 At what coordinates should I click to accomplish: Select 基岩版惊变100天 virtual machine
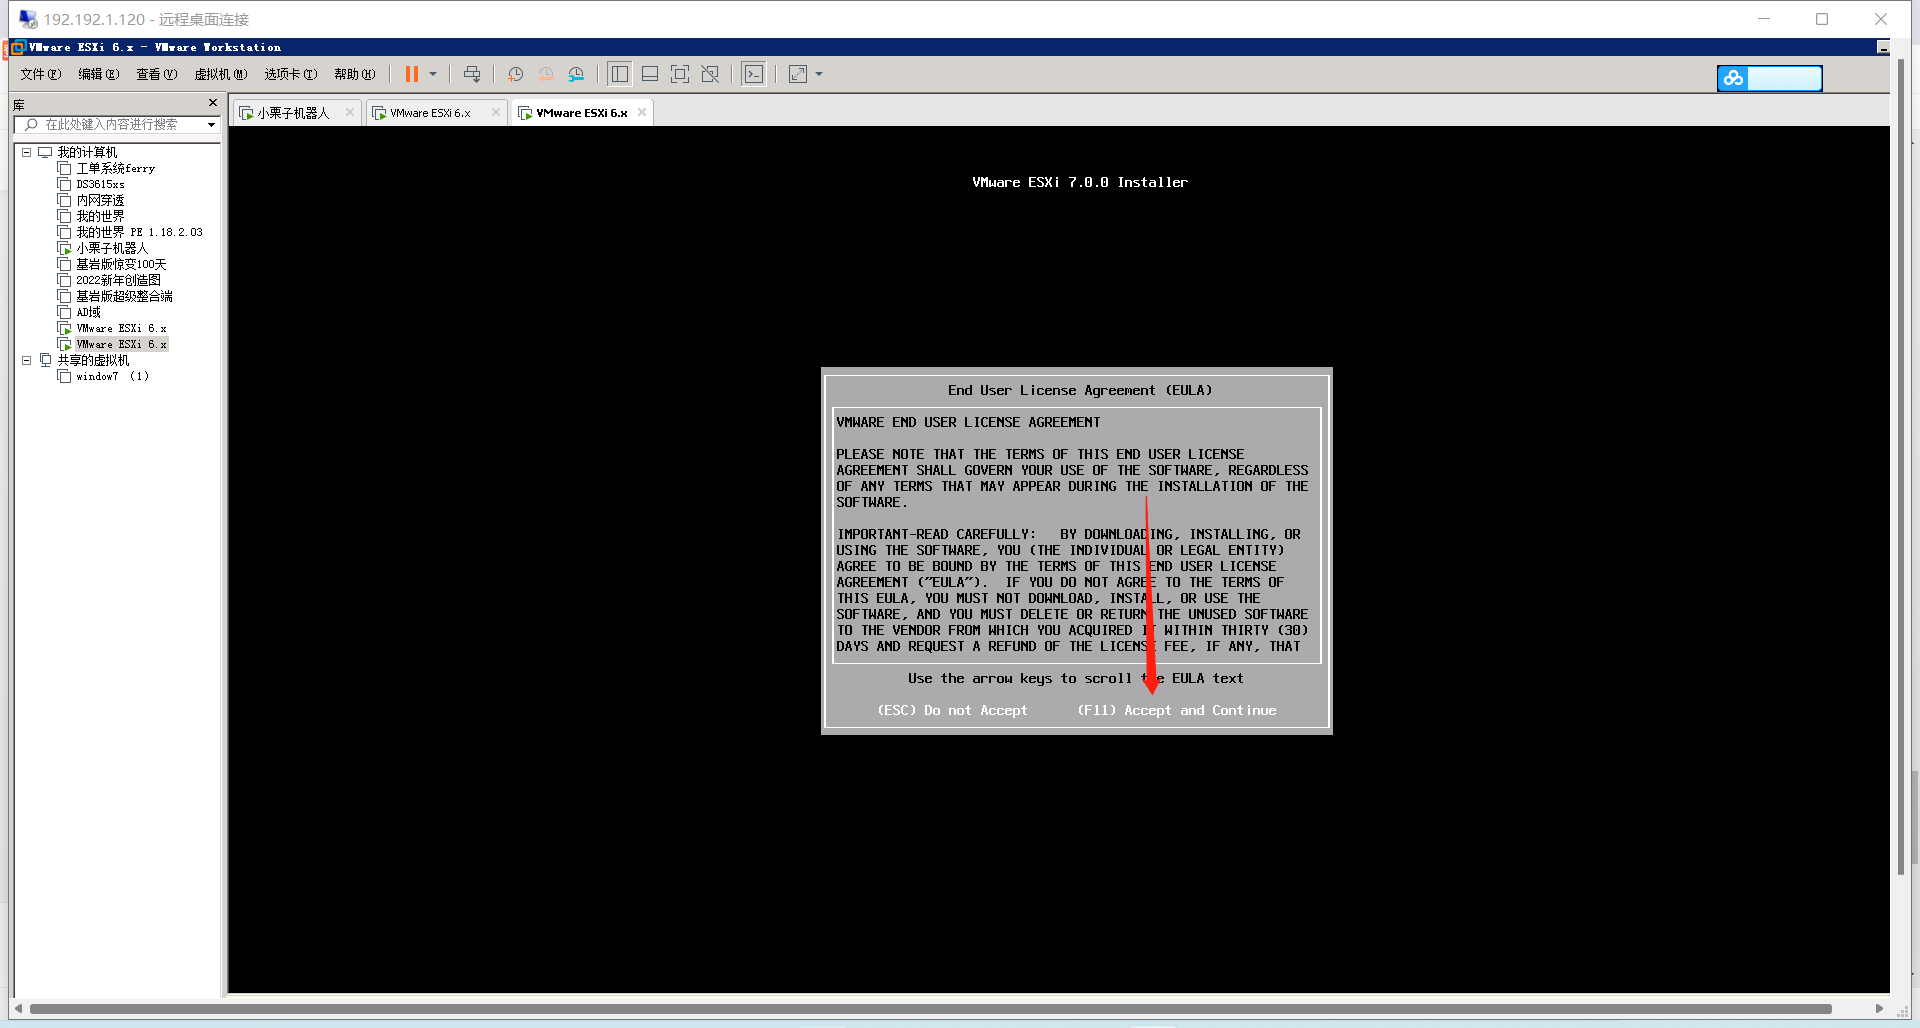121,265
